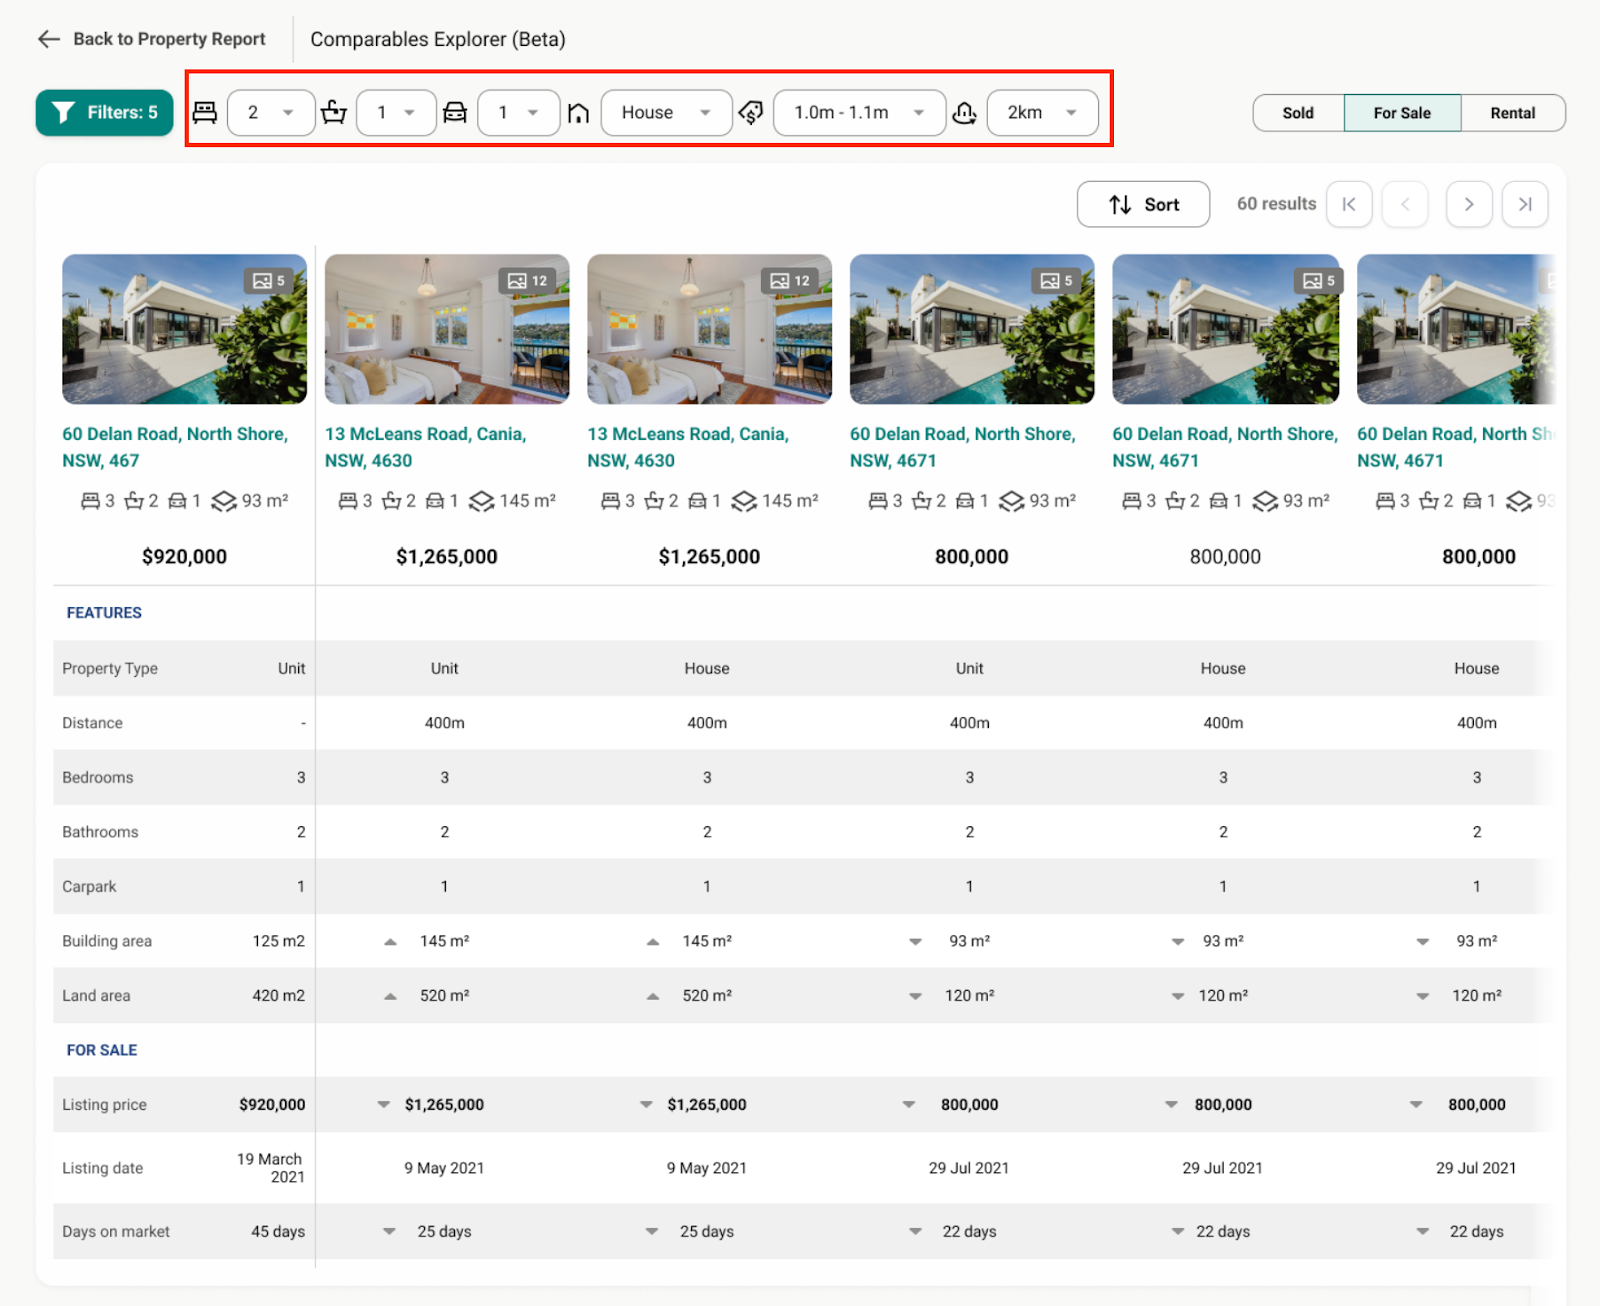
Task: Click the property type house icon
Action: point(578,113)
